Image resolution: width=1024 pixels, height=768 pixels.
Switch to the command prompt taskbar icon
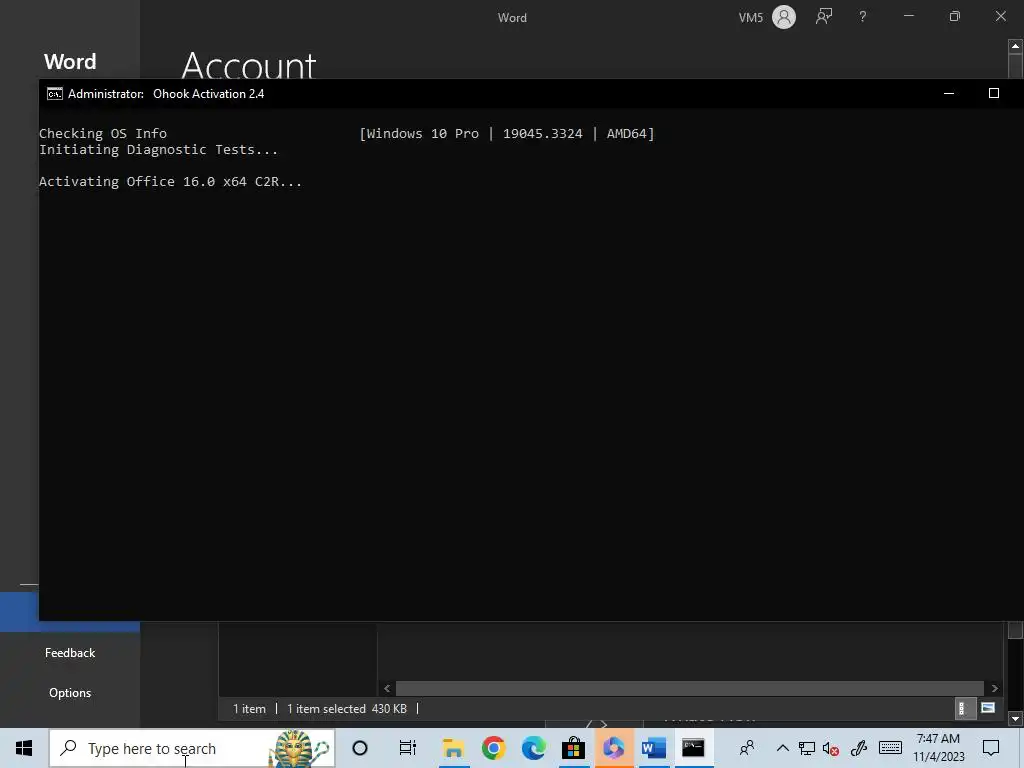tap(694, 748)
